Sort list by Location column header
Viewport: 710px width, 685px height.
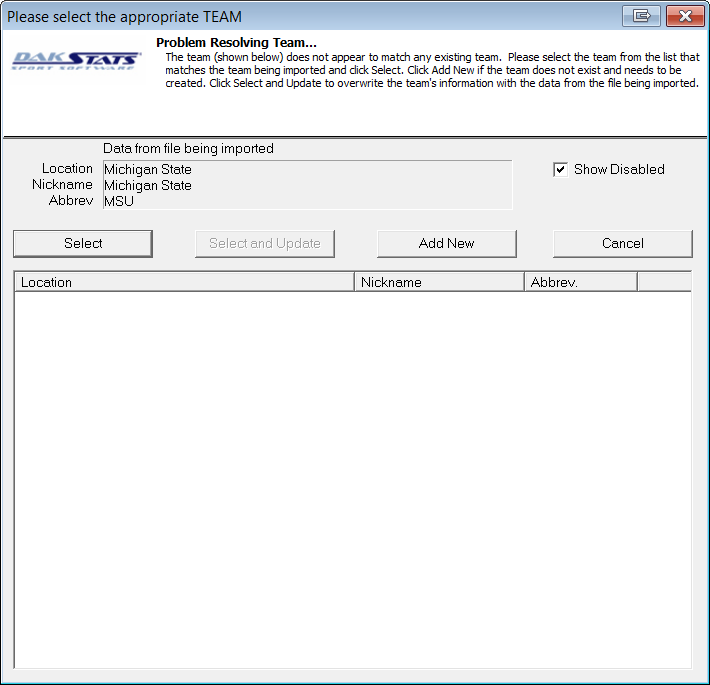[184, 282]
